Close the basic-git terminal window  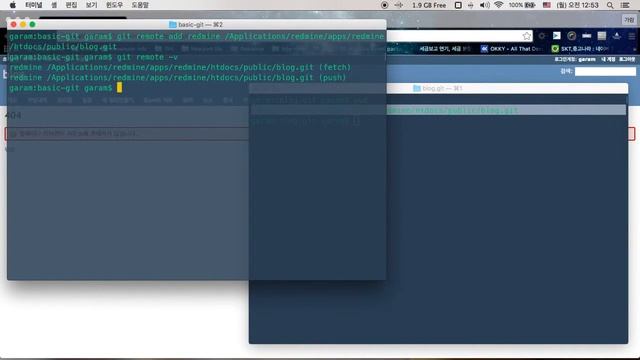pyautogui.click(x=13, y=24)
